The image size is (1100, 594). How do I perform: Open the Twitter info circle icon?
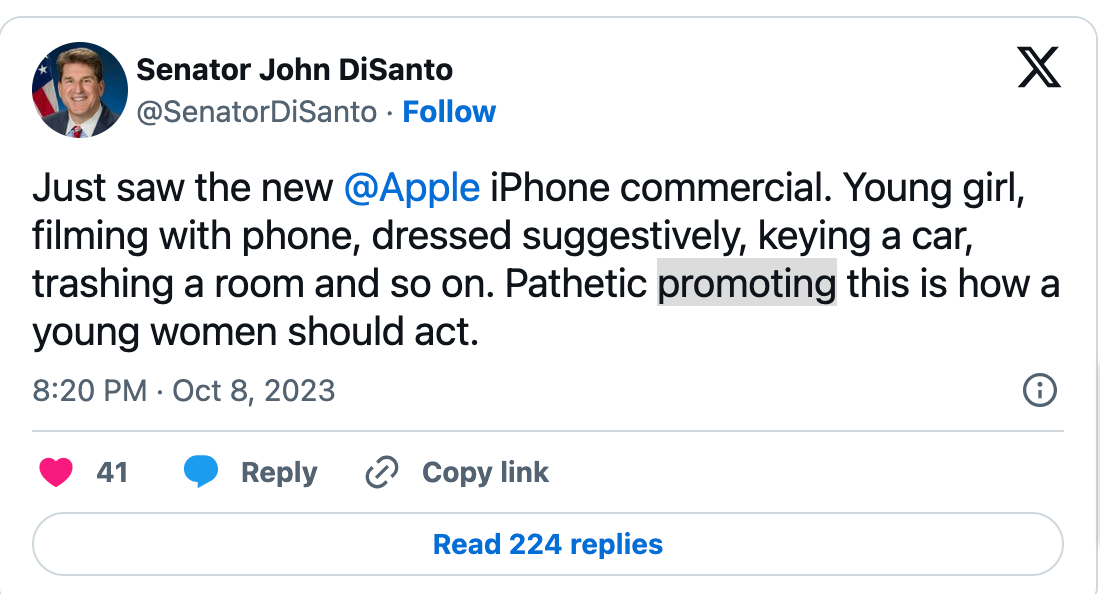pyautogui.click(x=1040, y=390)
